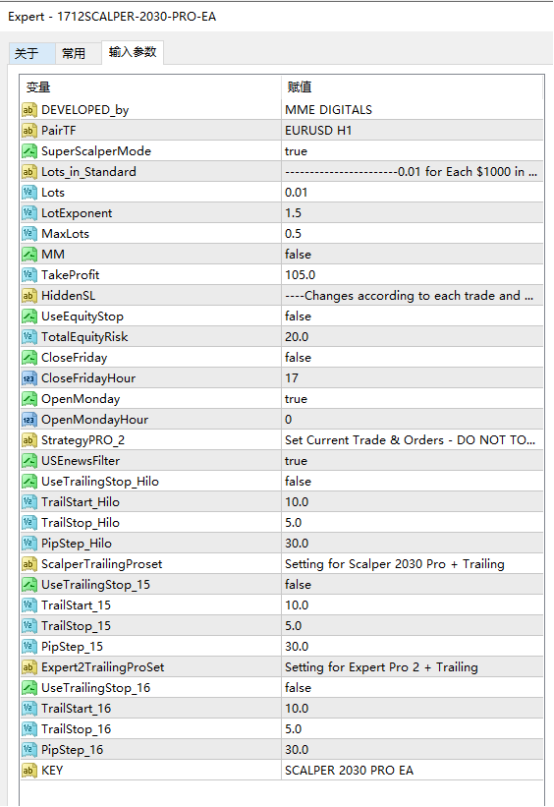Image resolution: width=554 pixels, height=807 pixels.
Task: Click the double icon beside TakeProfit
Action: (29, 275)
